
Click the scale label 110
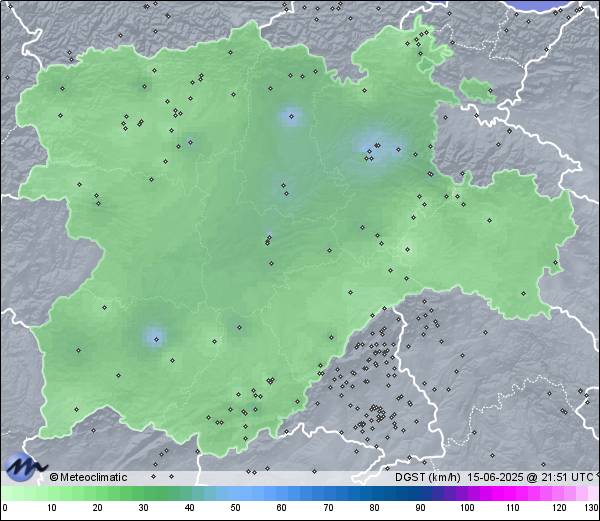pos(513,508)
